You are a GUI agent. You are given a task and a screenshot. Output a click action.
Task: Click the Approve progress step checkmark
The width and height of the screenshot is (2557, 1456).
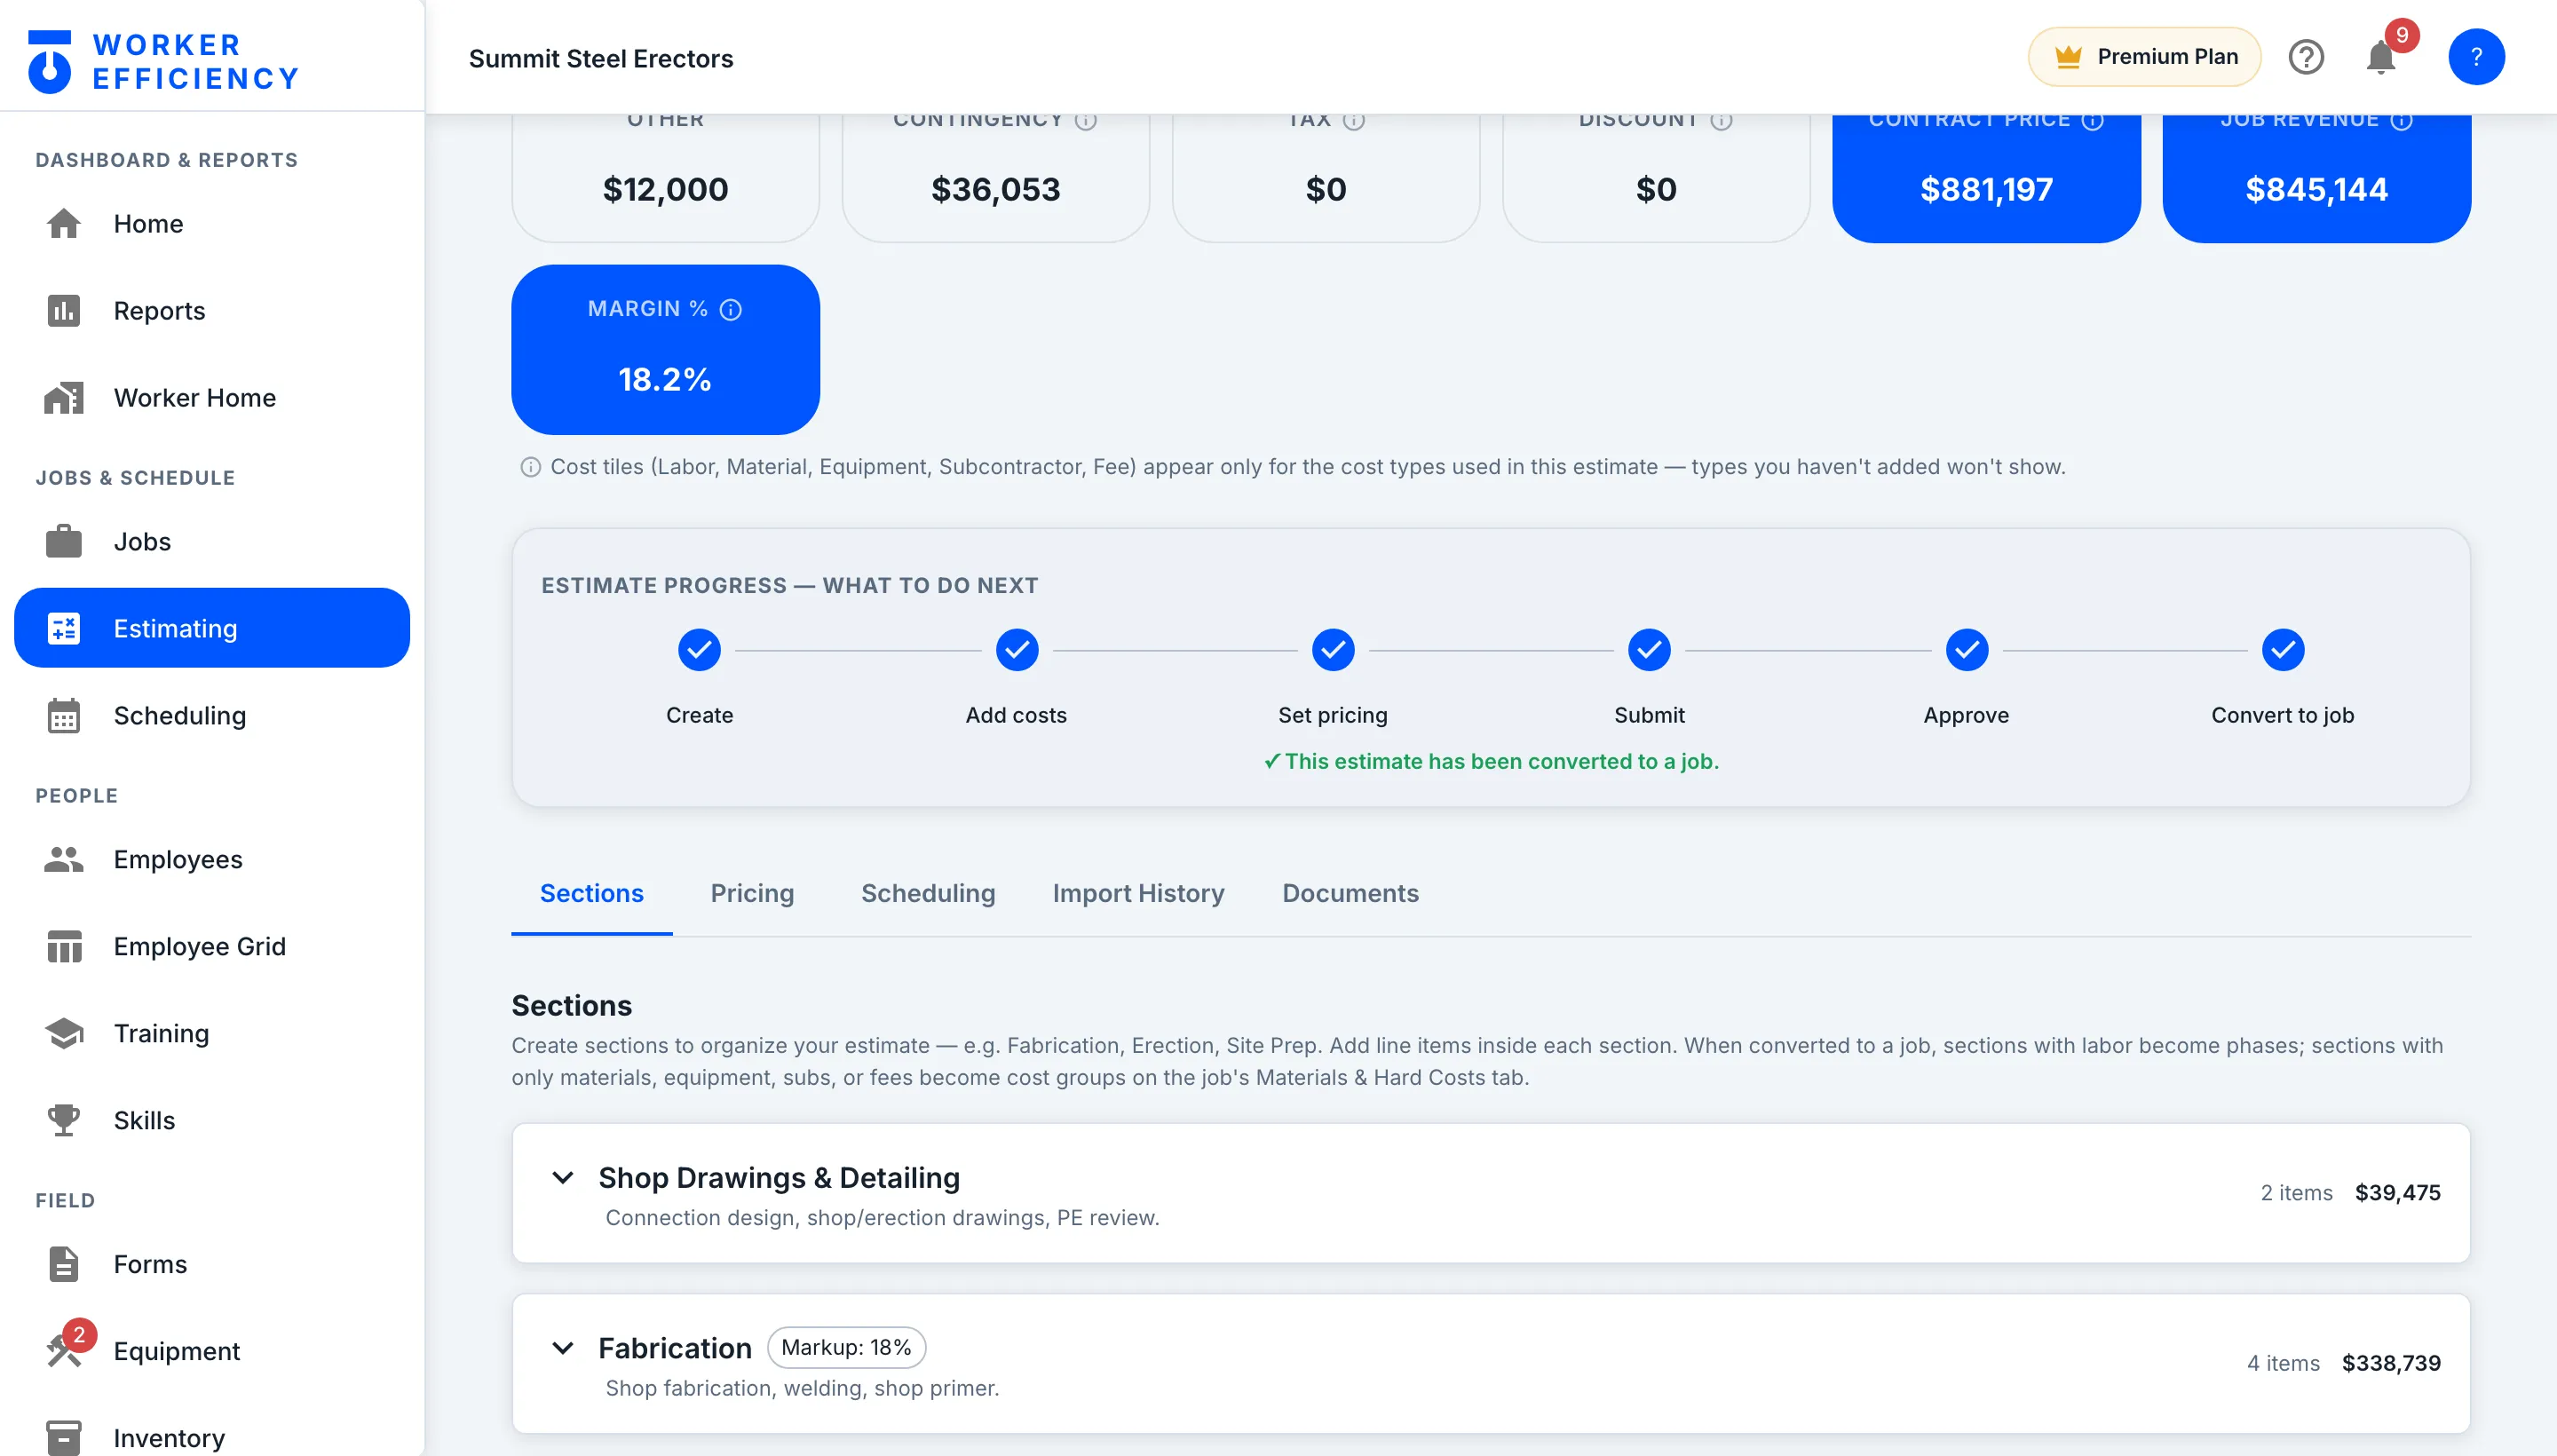[1966, 651]
